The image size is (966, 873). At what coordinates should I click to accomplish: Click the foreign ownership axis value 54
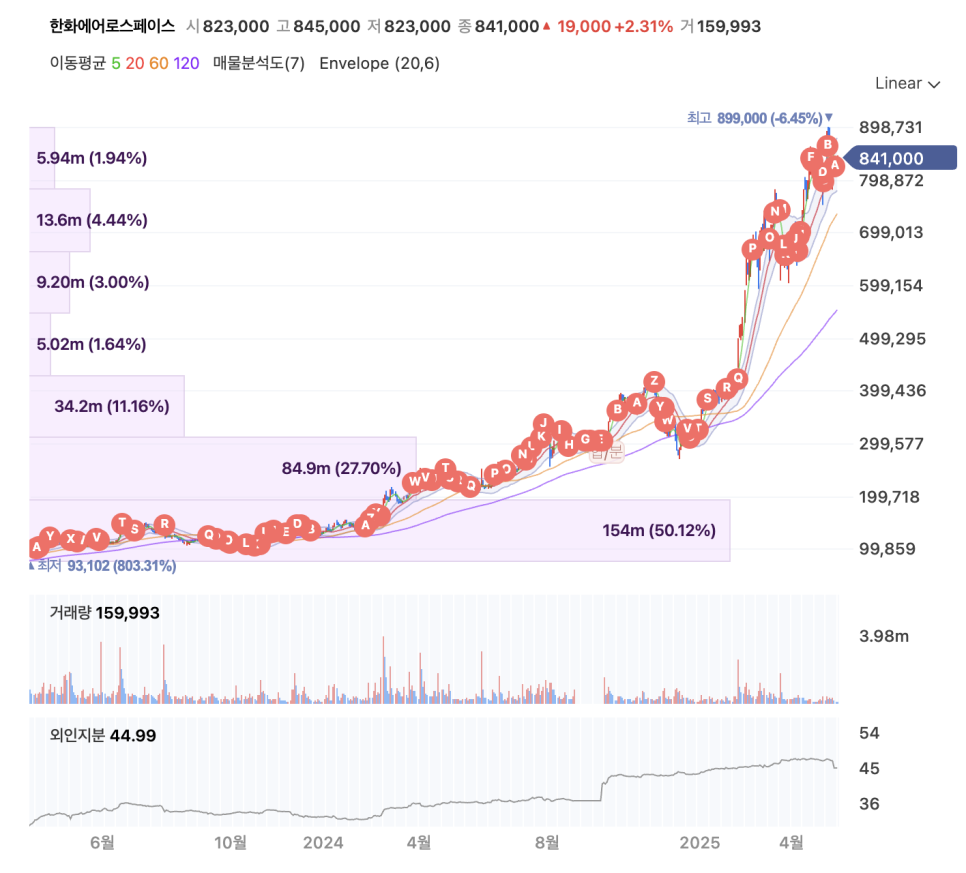(869, 733)
